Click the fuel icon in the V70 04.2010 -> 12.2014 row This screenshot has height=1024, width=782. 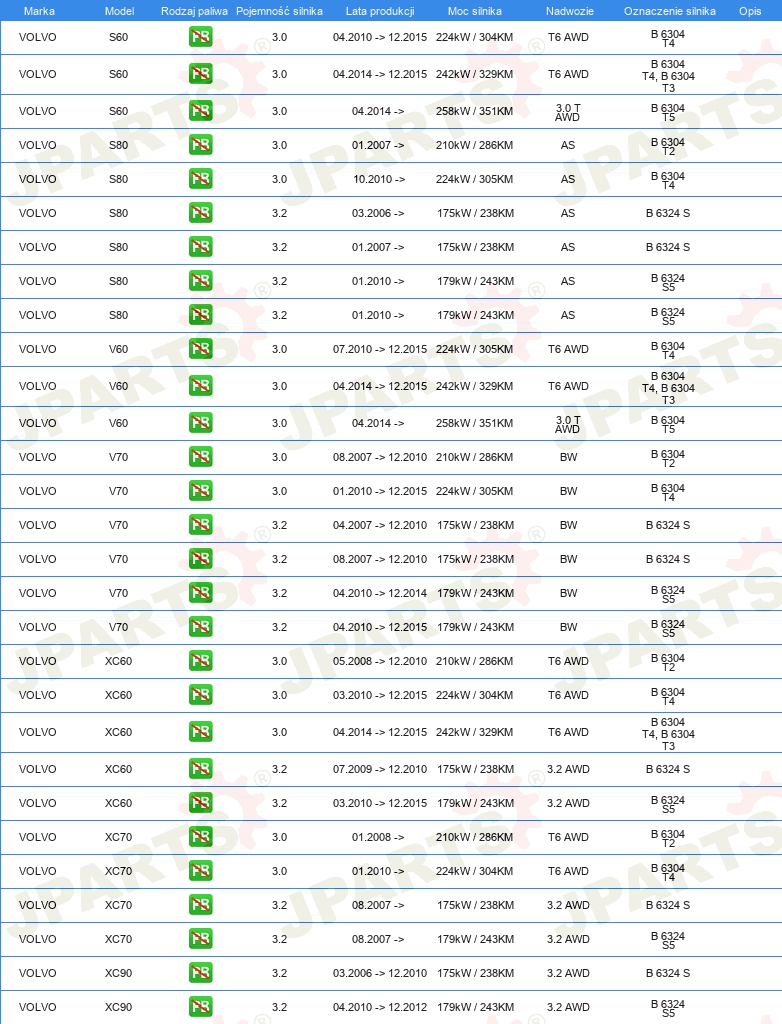201,593
